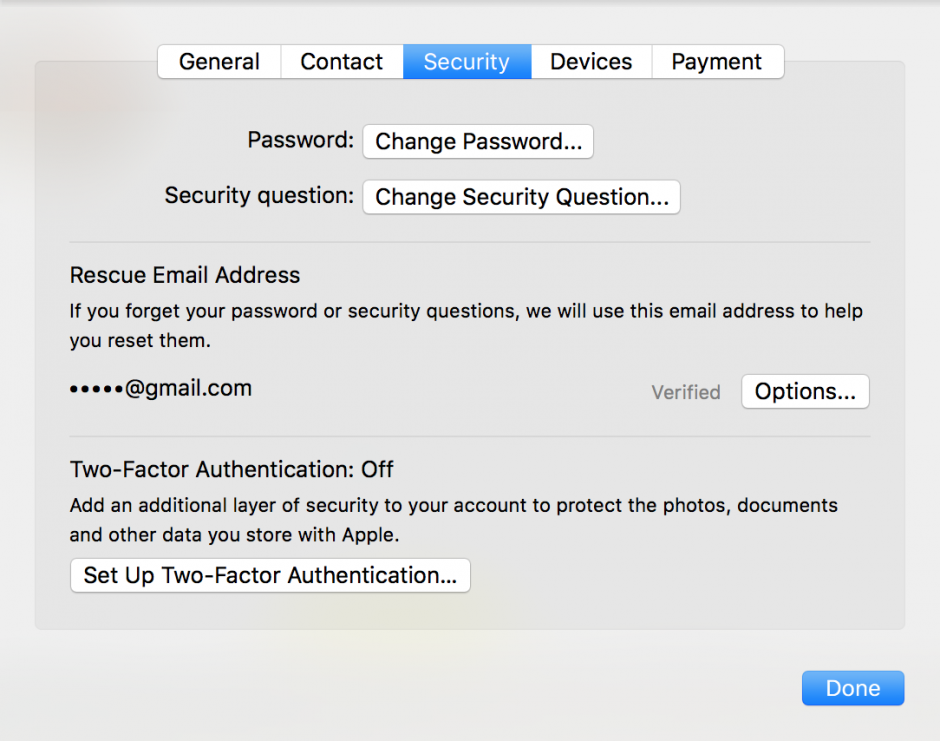Select the Security tab
Image resolution: width=940 pixels, height=741 pixels.
click(x=466, y=61)
